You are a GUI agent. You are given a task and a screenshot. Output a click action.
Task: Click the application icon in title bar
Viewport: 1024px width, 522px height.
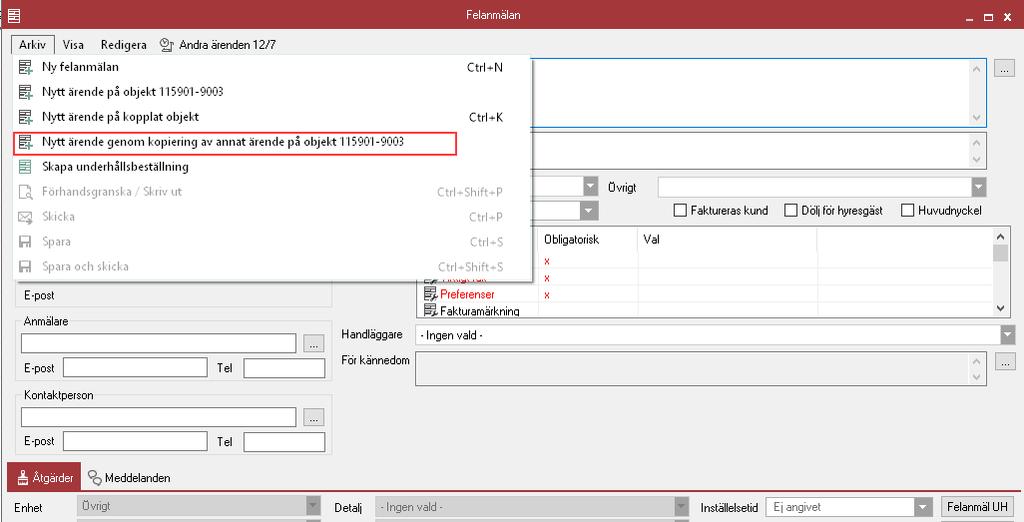pos(14,15)
